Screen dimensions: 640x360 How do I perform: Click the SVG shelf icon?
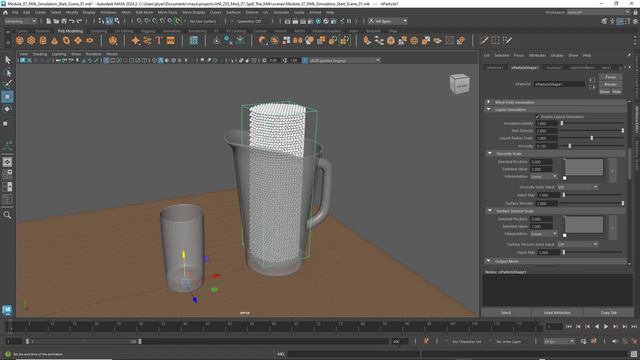pos(171,40)
